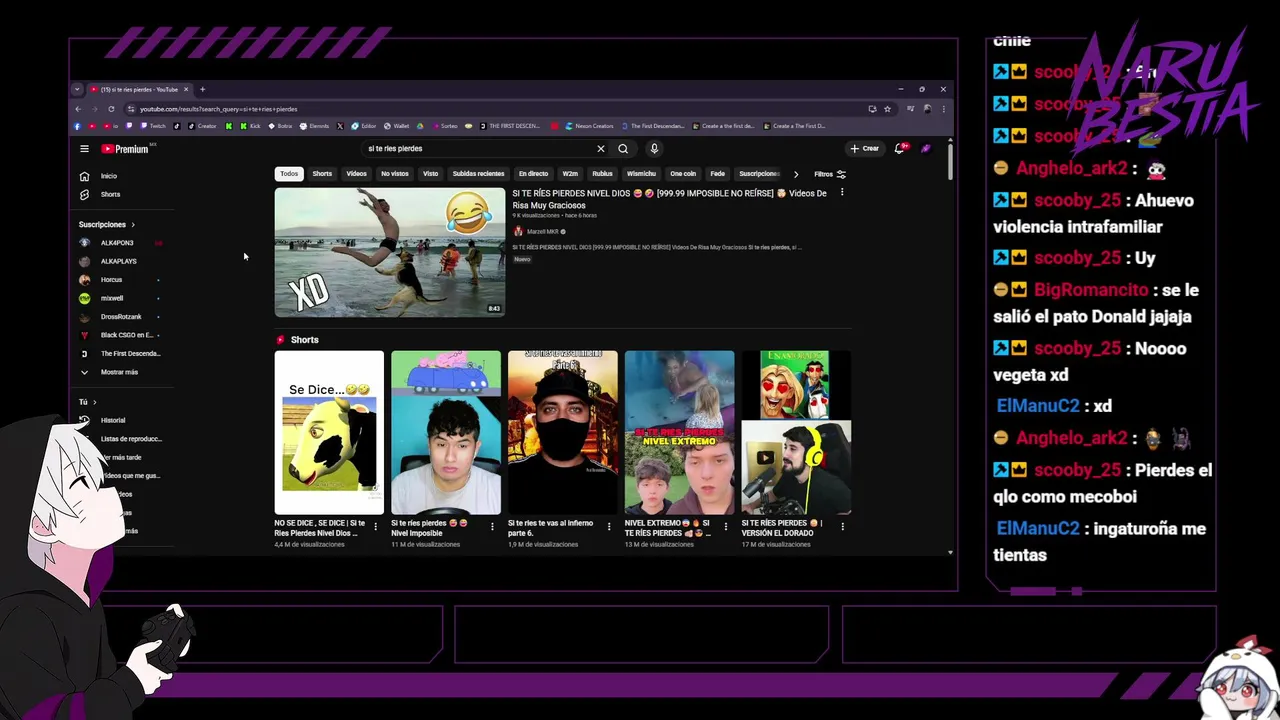Open YouTube notifications bell
This screenshot has height=720, width=1280.
900,148
